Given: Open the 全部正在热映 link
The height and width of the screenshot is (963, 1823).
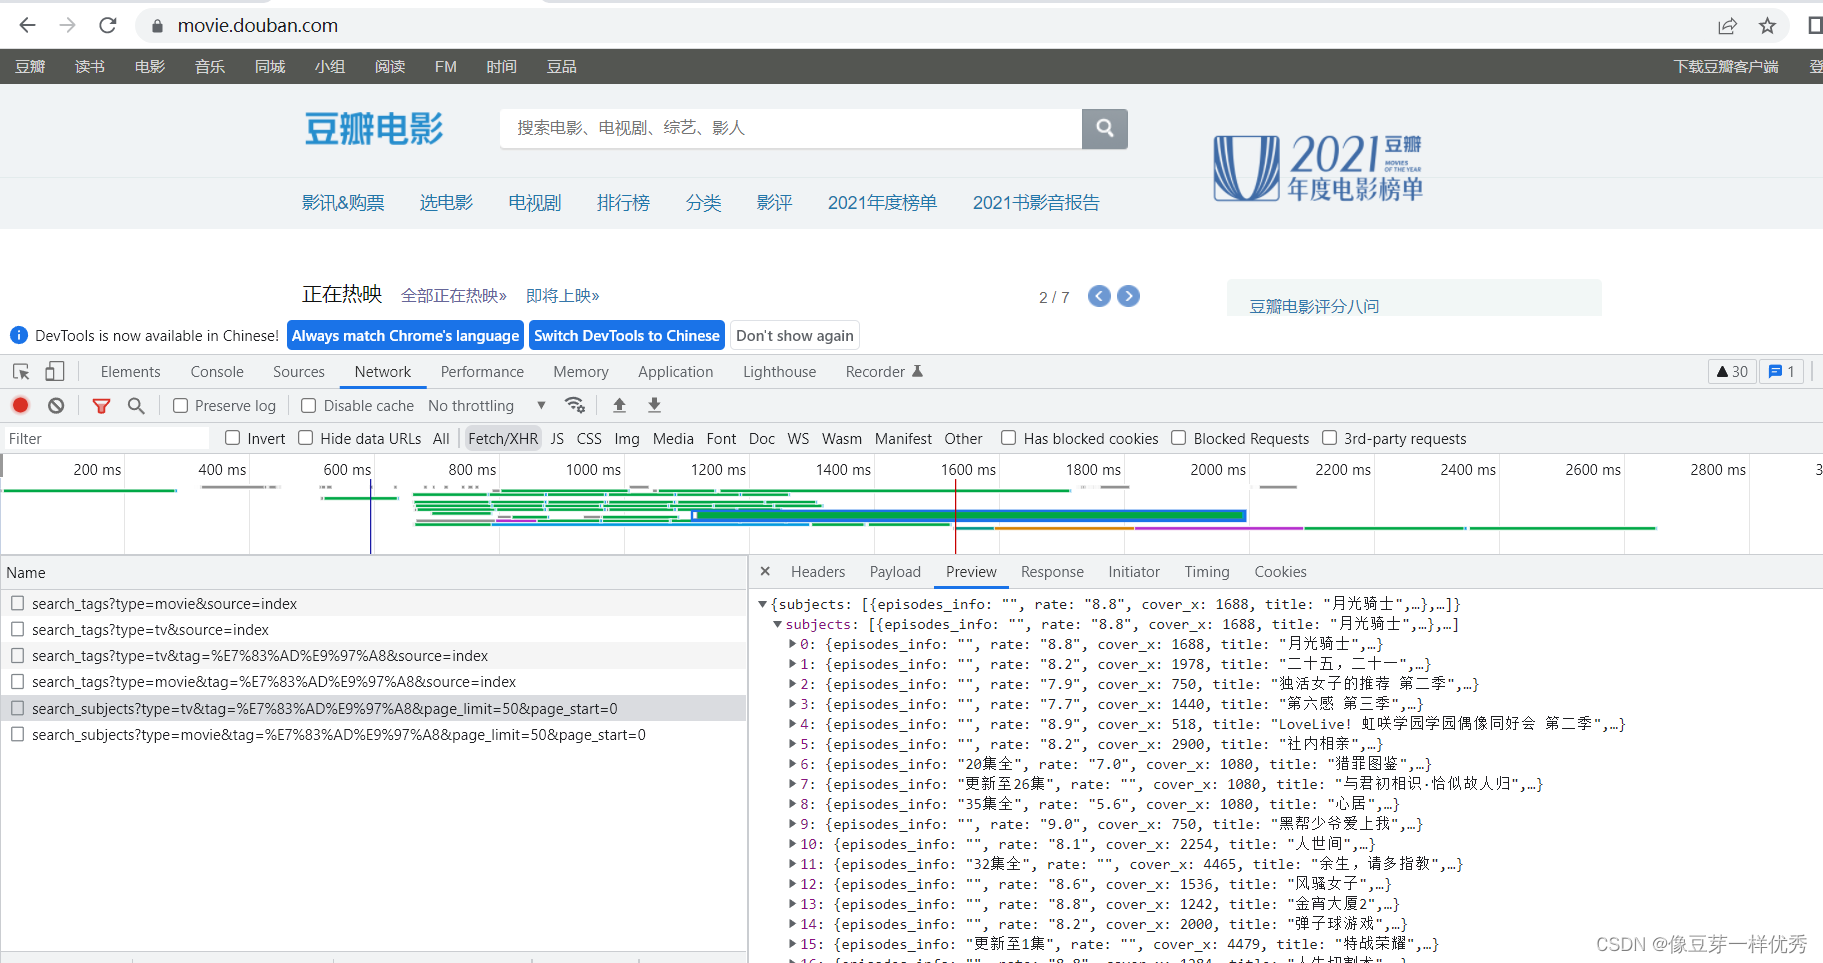Looking at the screenshot, I should pos(454,296).
